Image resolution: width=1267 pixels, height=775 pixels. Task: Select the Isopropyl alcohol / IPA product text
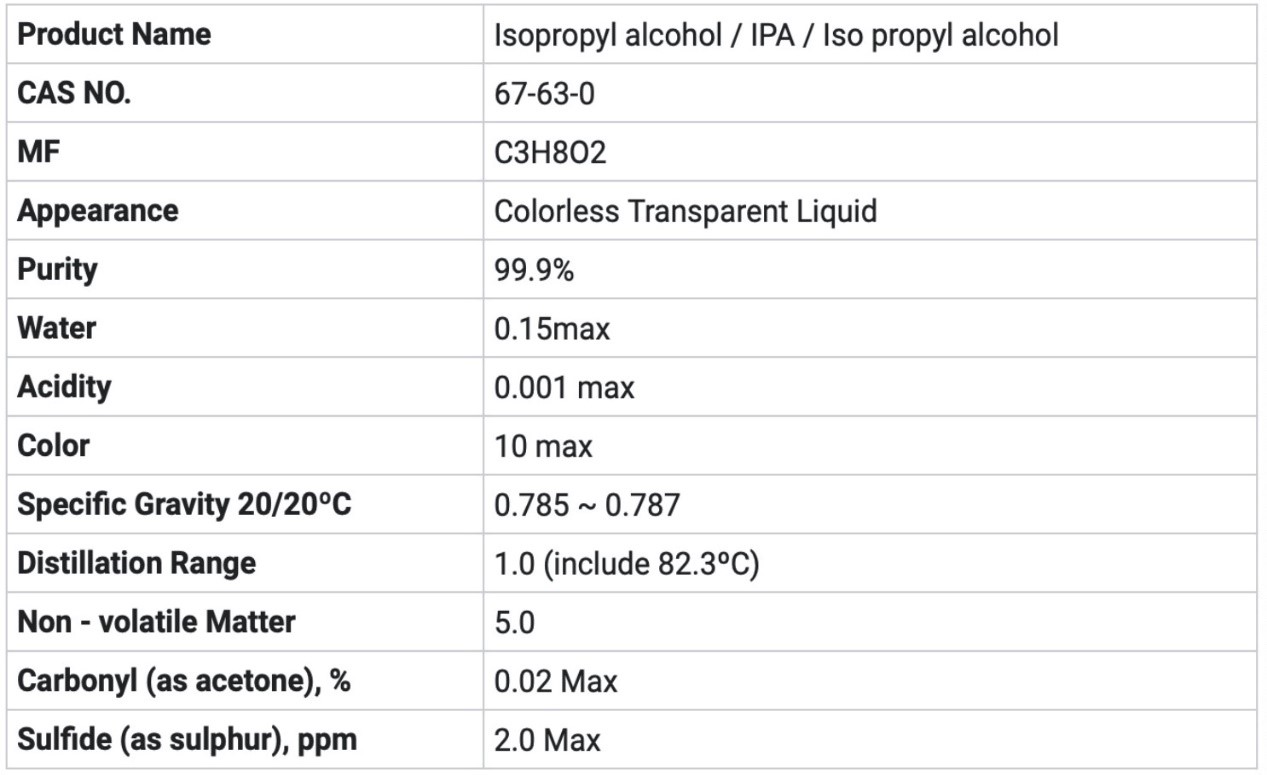point(776,35)
